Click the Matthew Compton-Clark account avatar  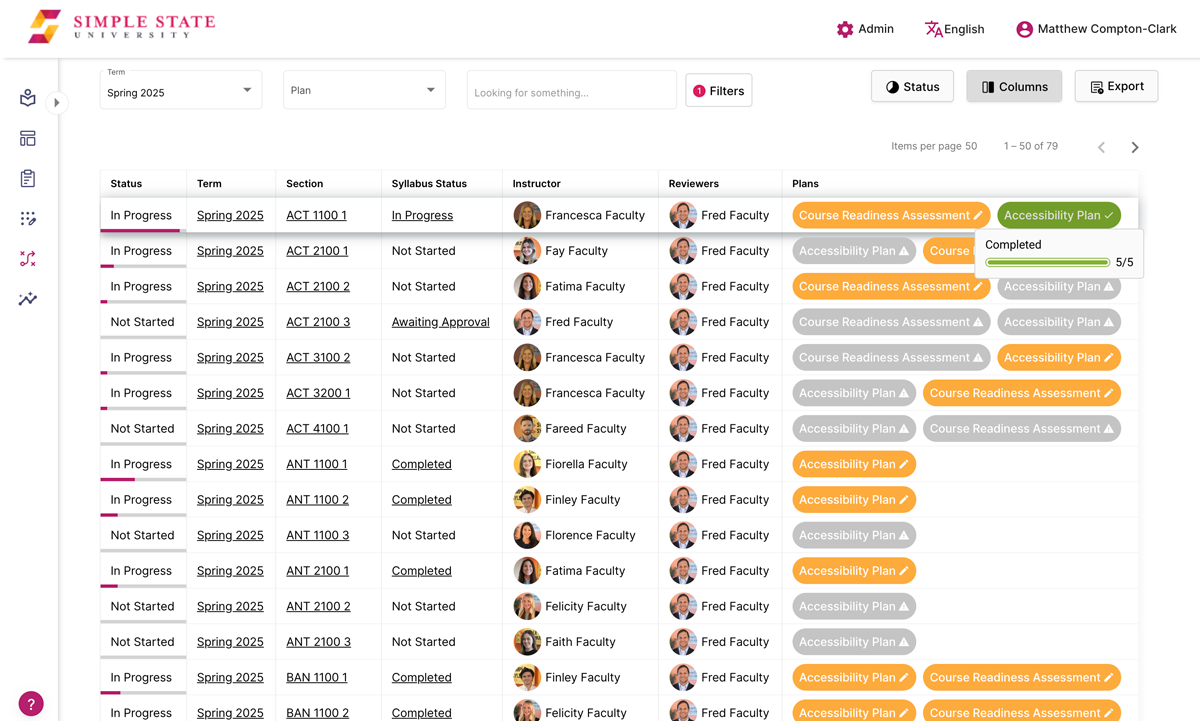(1023, 29)
